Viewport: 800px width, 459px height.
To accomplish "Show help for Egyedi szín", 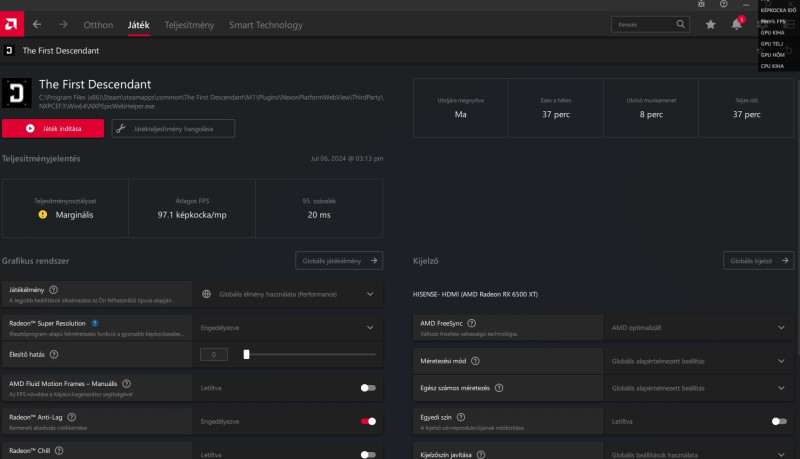I will tap(461, 417).
